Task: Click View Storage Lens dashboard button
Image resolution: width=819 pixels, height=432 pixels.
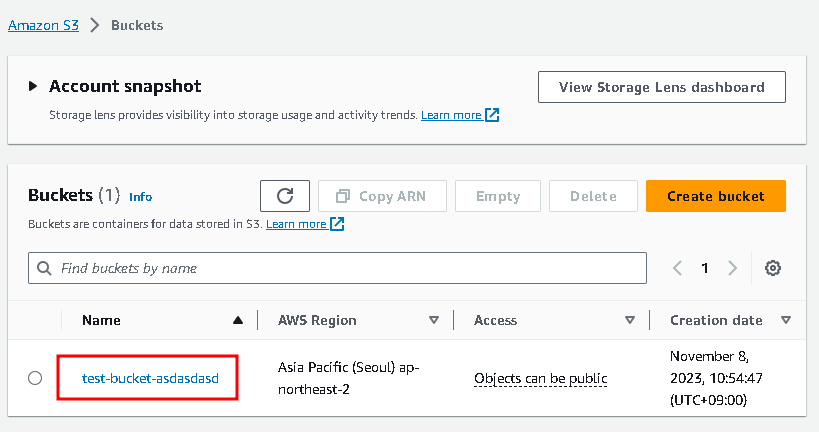Action: 662,87
